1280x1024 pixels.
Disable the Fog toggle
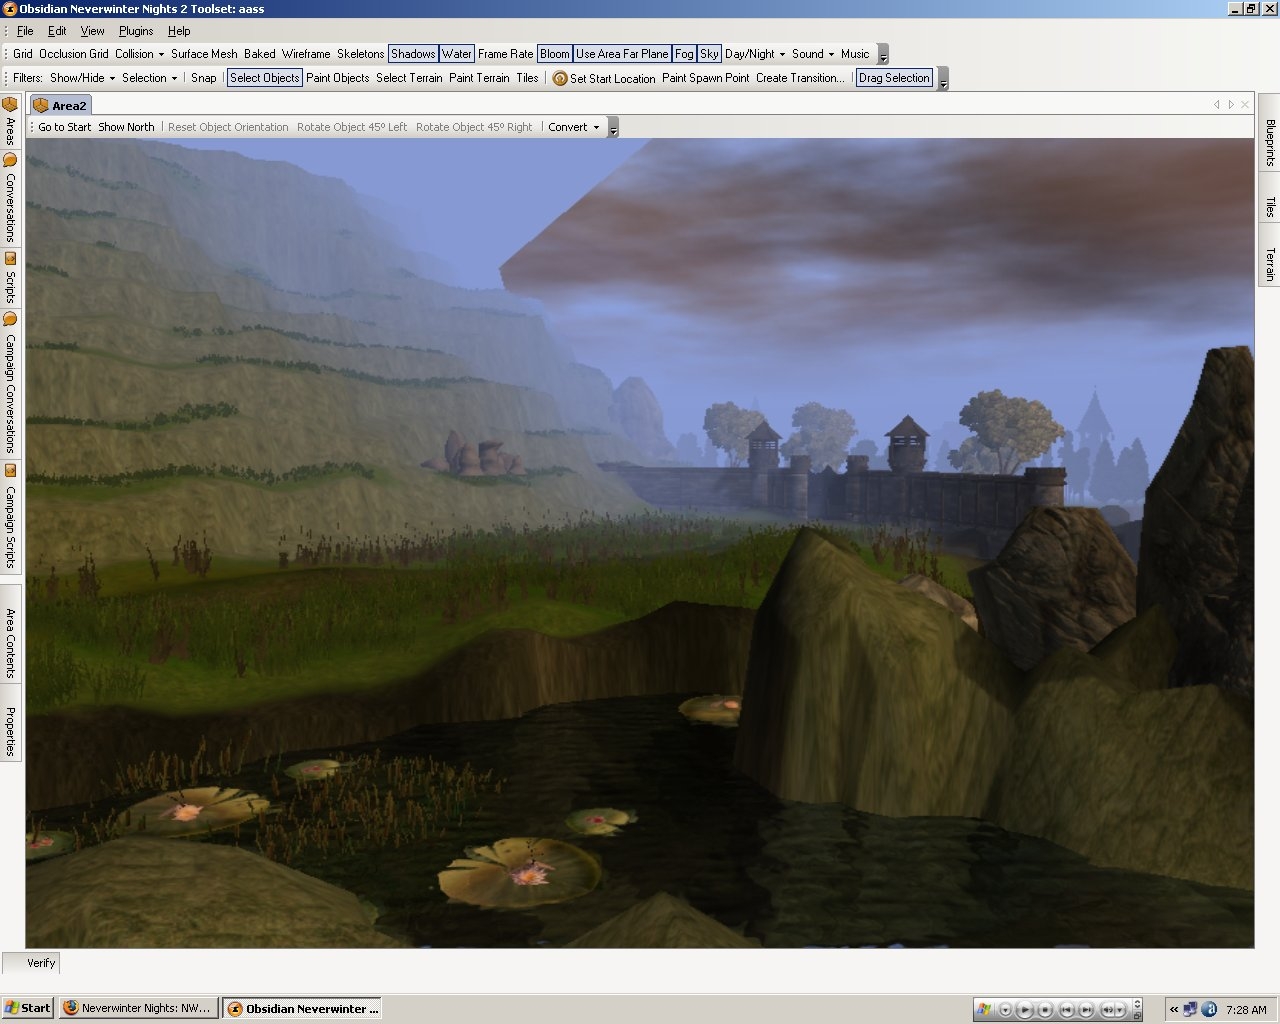coord(684,54)
